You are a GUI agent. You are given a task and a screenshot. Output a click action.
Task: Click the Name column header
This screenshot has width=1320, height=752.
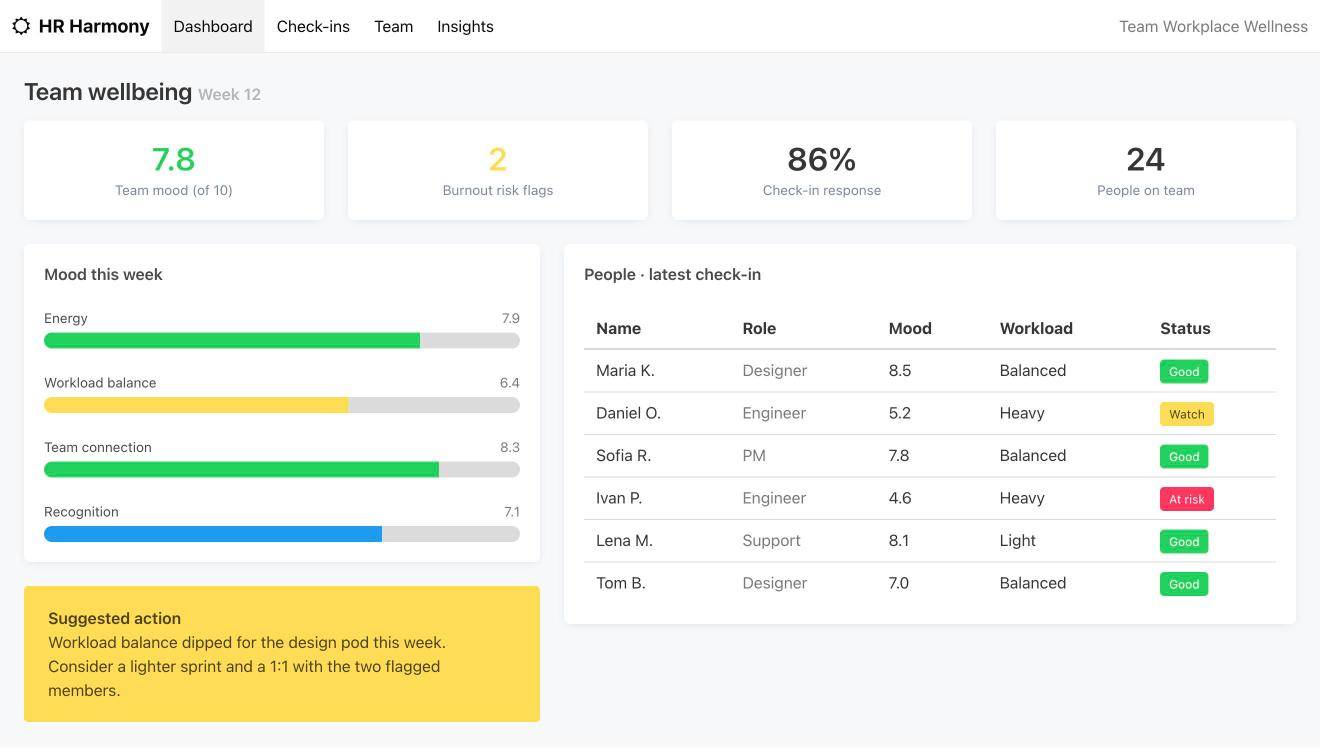[618, 328]
